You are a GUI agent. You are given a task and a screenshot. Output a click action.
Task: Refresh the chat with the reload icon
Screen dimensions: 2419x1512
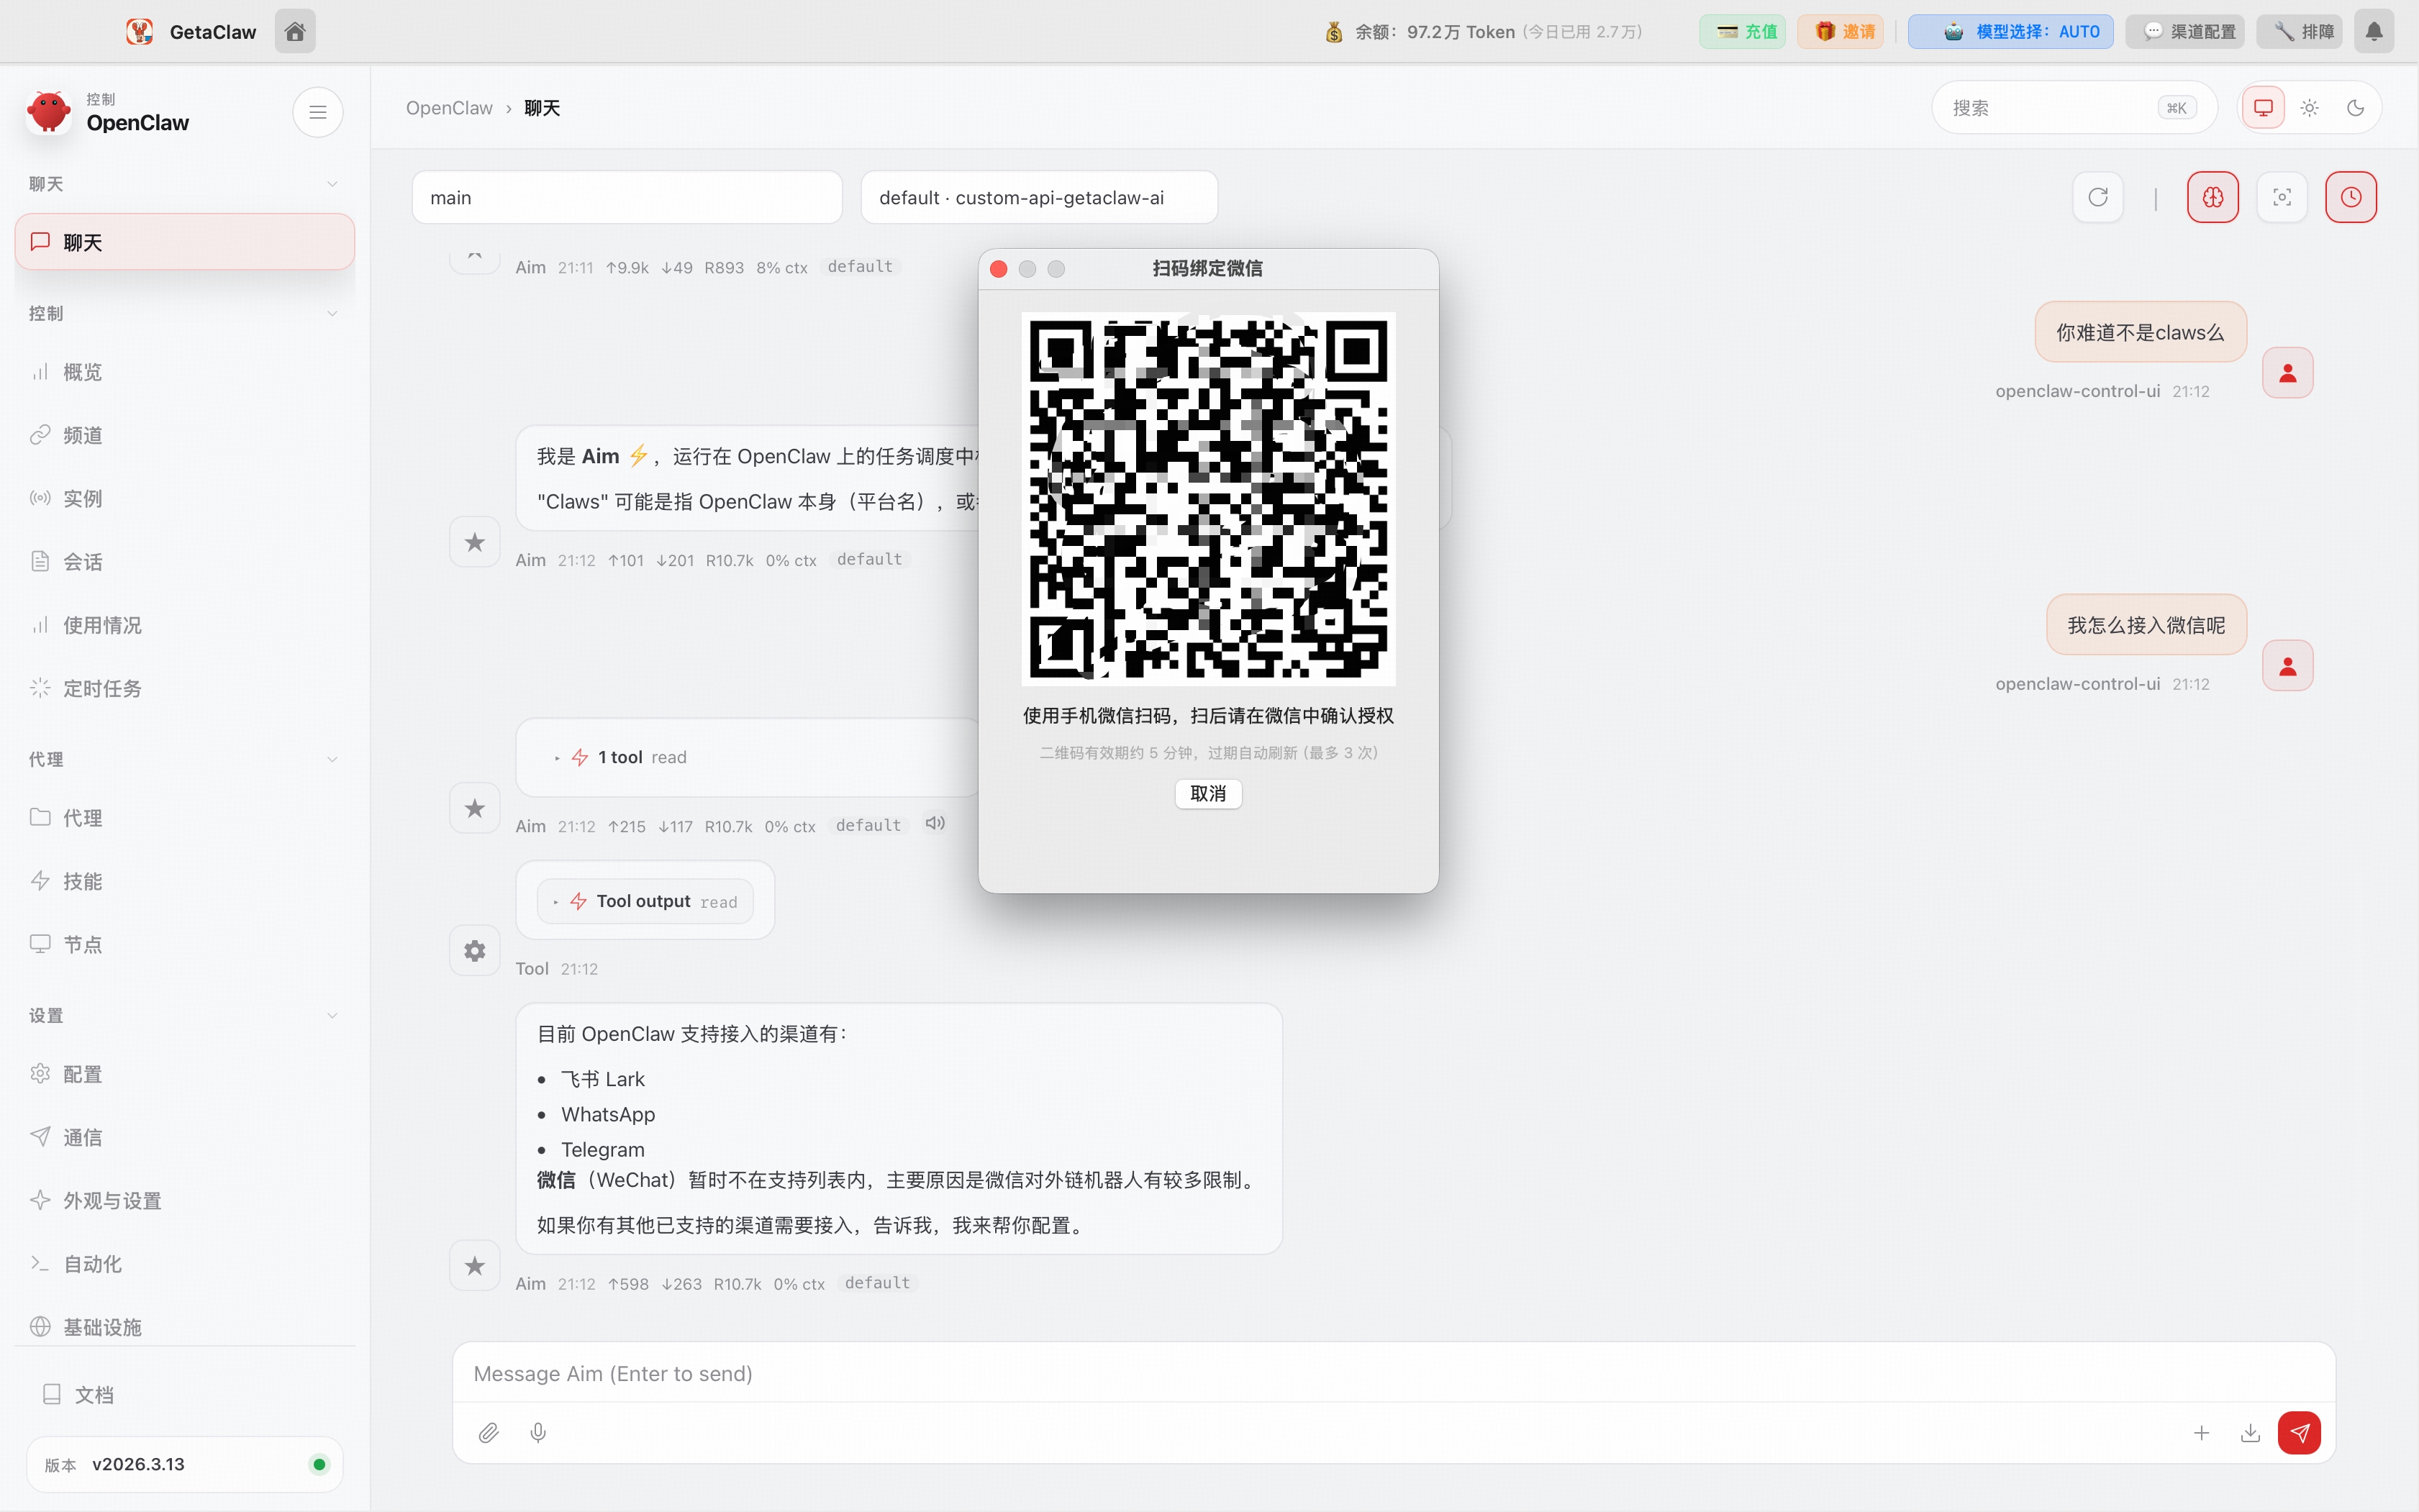point(2097,196)
